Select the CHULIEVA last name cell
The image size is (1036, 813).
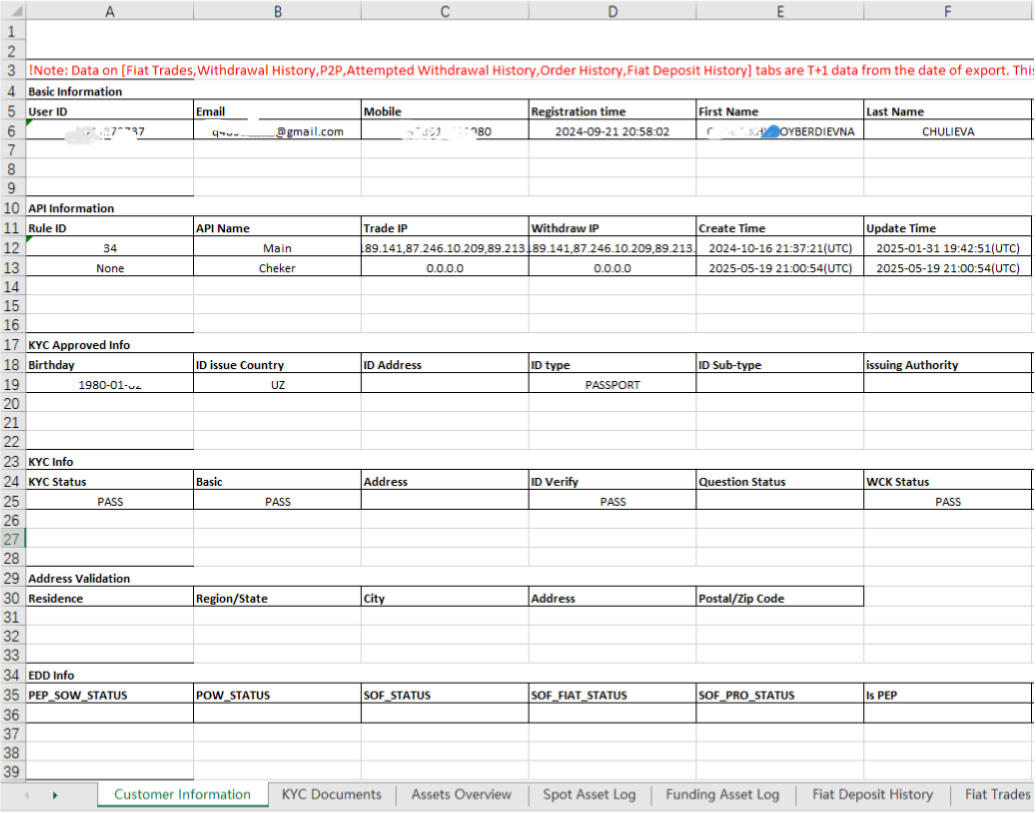946,131
